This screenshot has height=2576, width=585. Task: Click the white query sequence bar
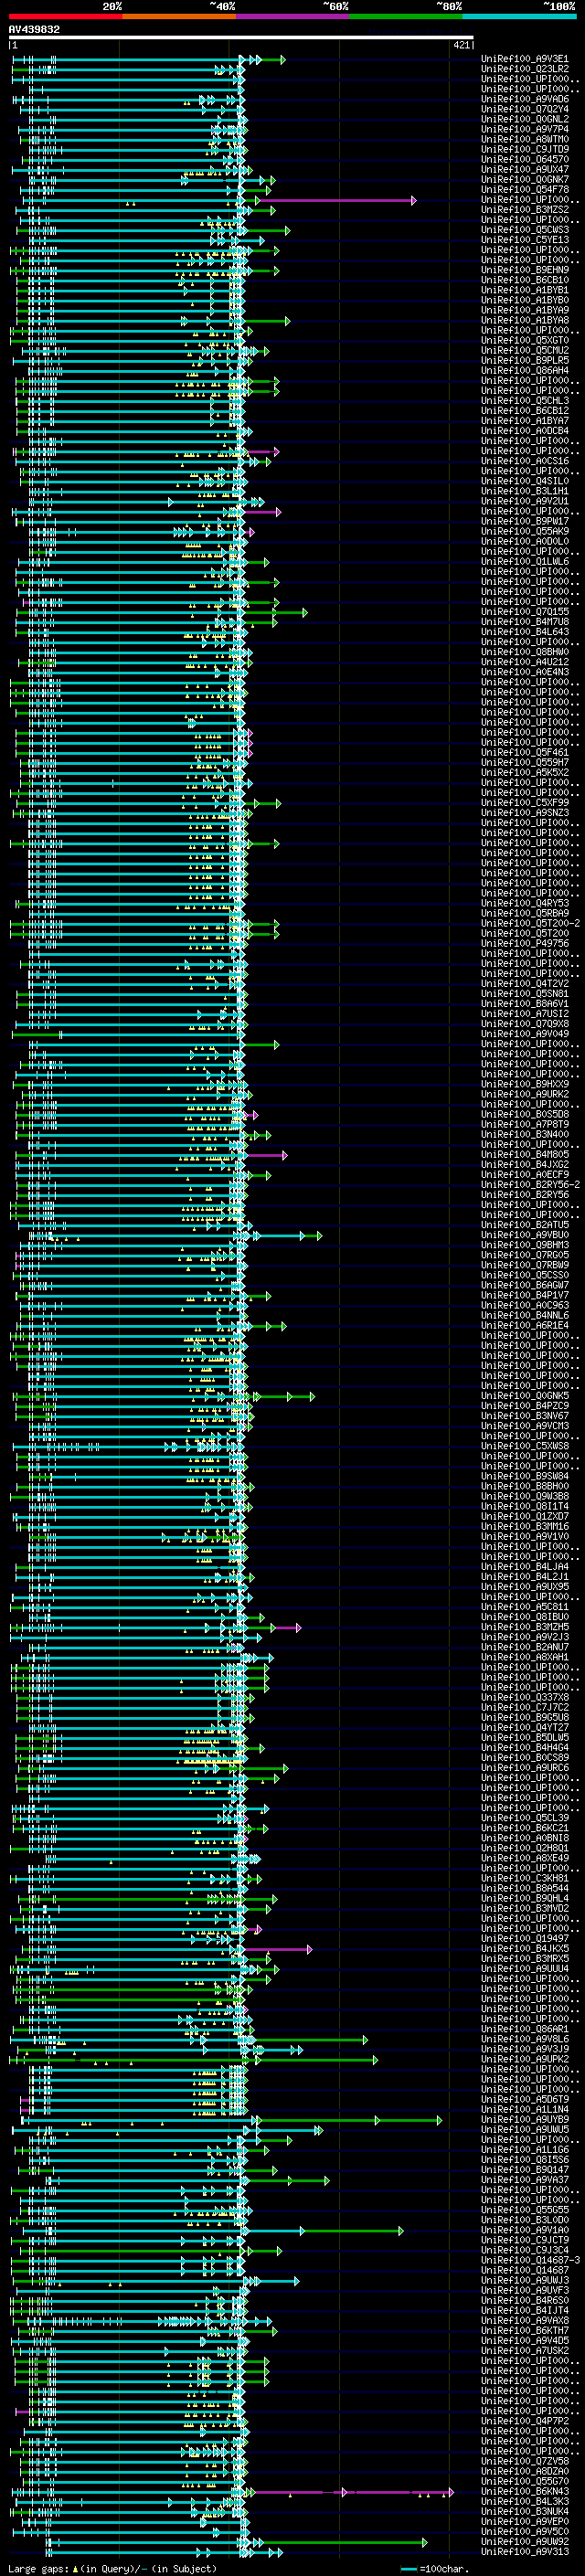click(241, 37)
